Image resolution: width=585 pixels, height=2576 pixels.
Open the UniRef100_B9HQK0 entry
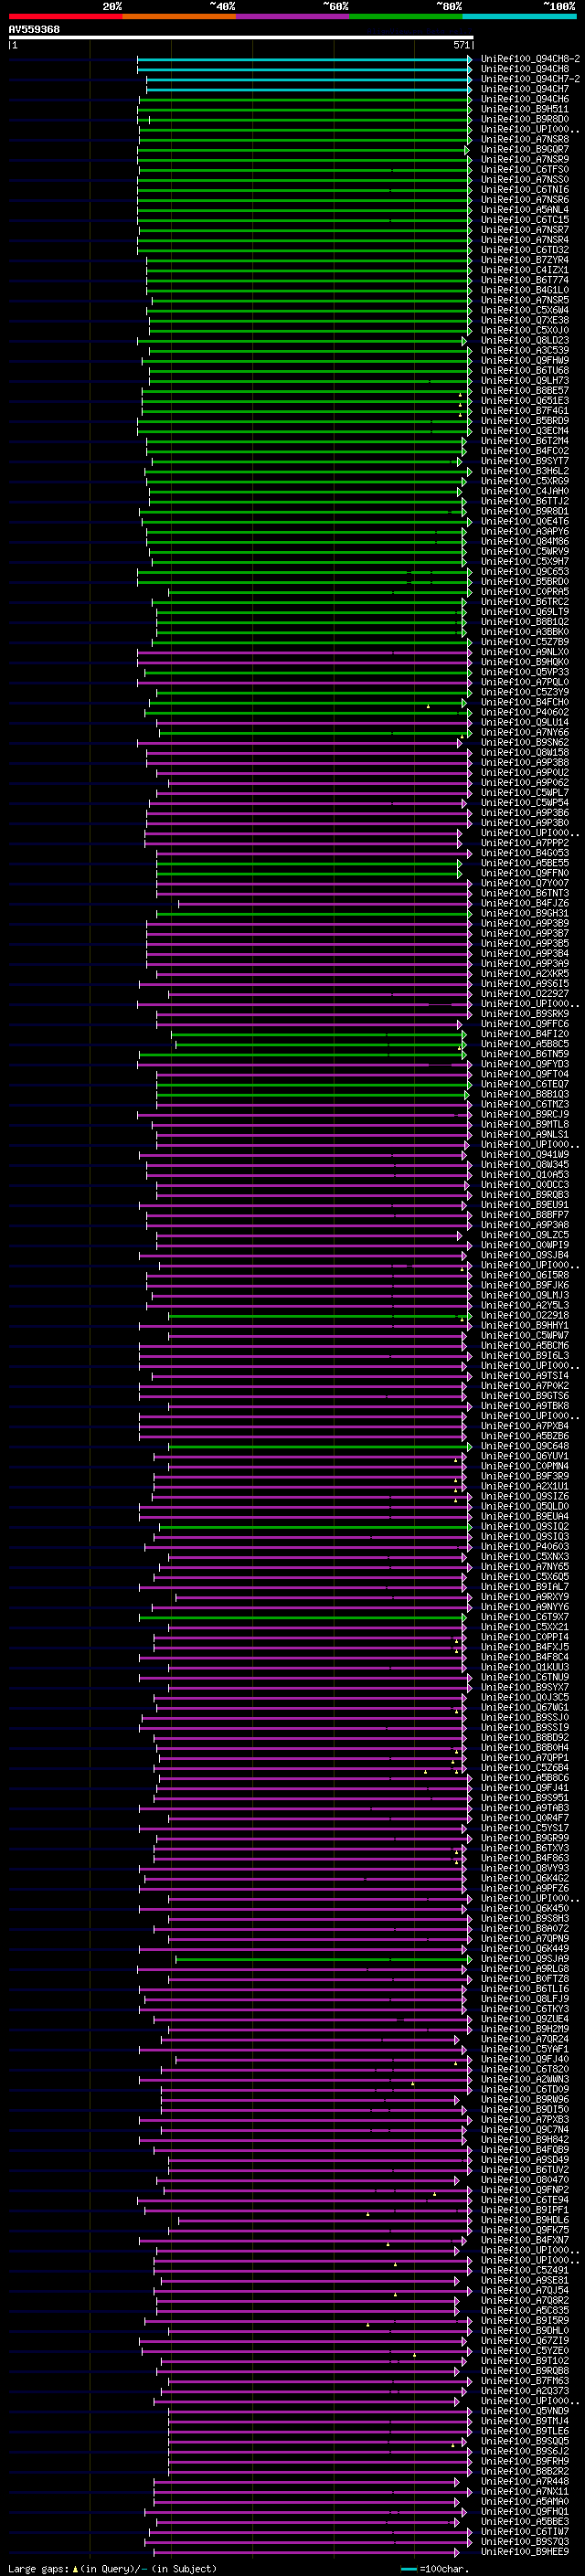525,662
